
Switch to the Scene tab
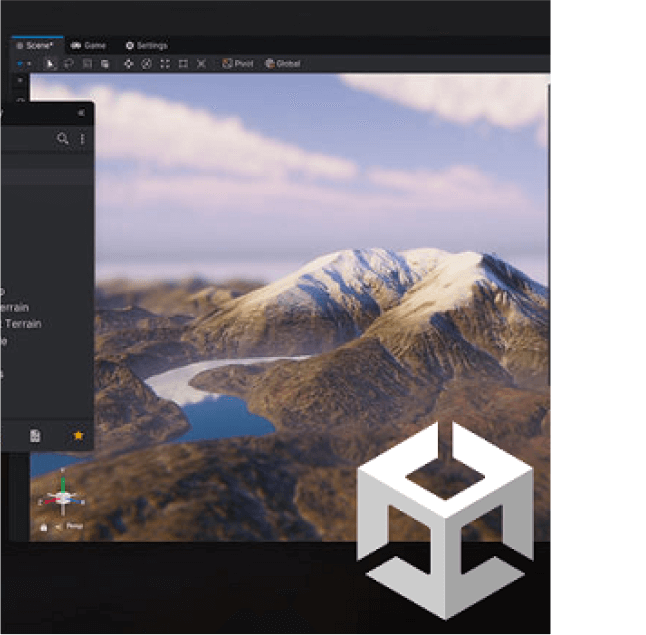click(36, 46)
